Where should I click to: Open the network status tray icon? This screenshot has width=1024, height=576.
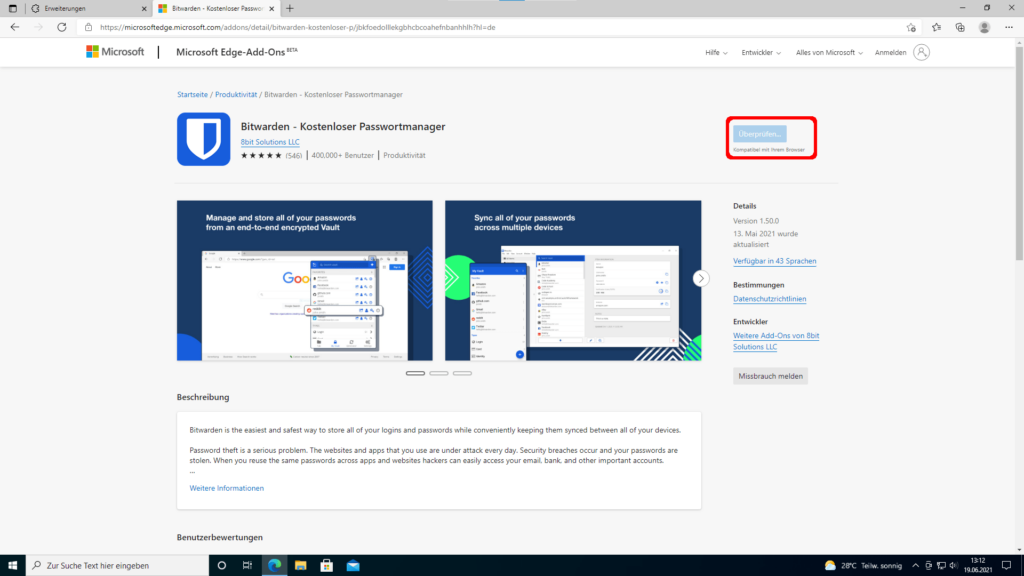pyautogui.click(x=941, y=566)
